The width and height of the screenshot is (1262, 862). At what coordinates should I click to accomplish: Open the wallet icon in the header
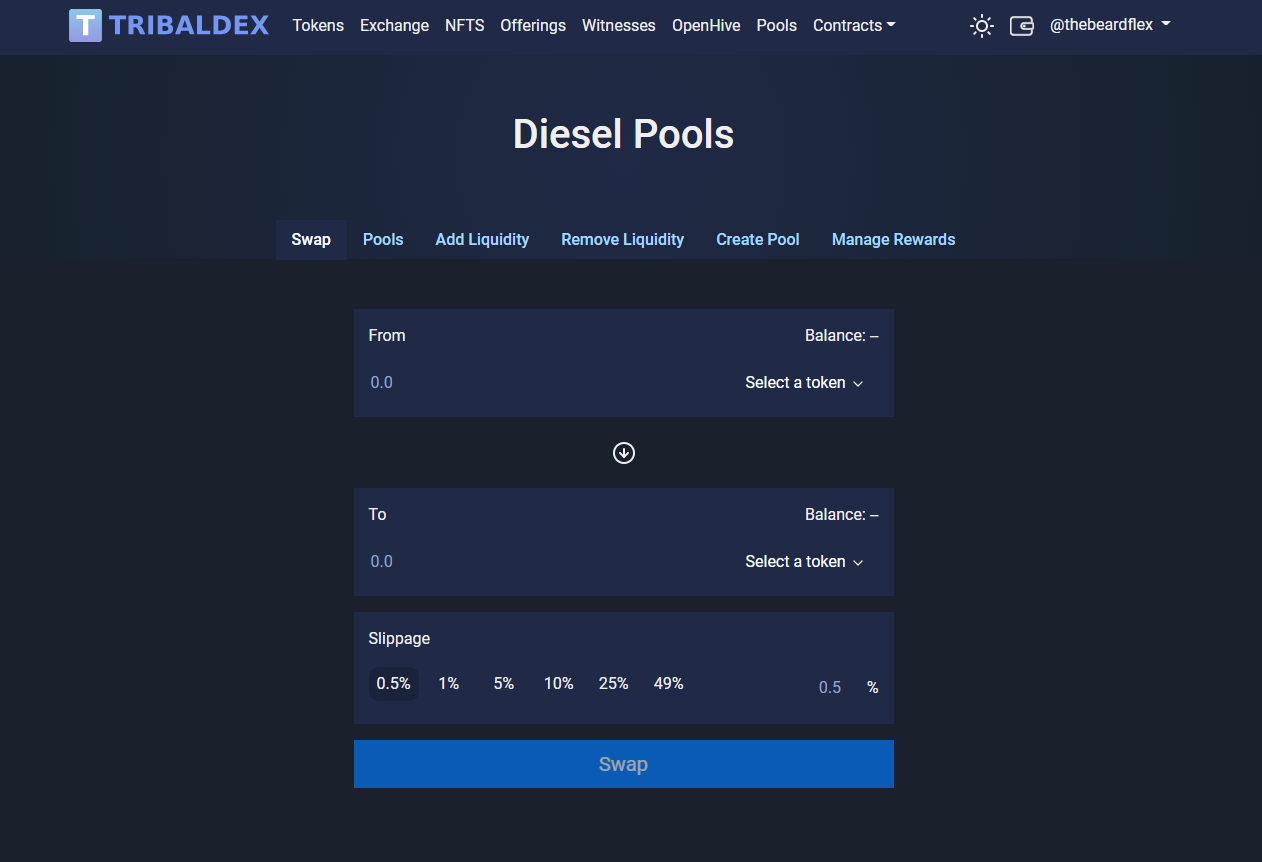click(1022, 26)
